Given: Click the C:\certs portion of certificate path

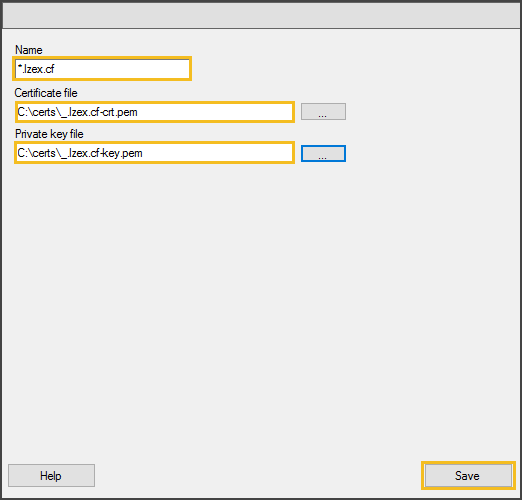Looking at the screenshot, I should click(x=36, y=112).
